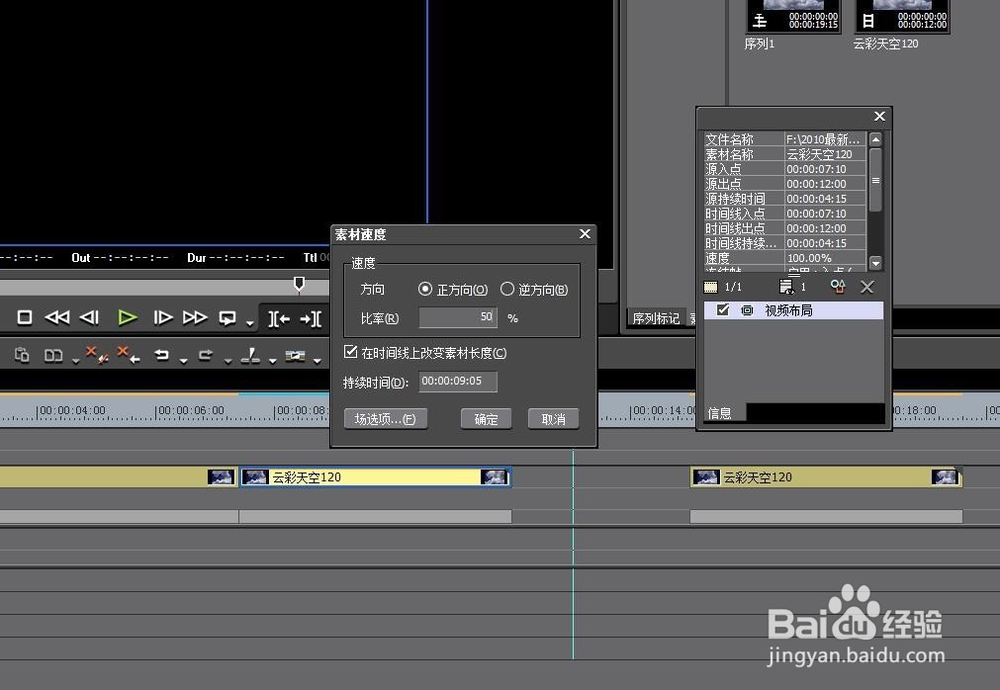The width and height of the screenshot is (1000, 690).
Task: Open the loop playback dropdown arrow
Action: tap(249, 323)
